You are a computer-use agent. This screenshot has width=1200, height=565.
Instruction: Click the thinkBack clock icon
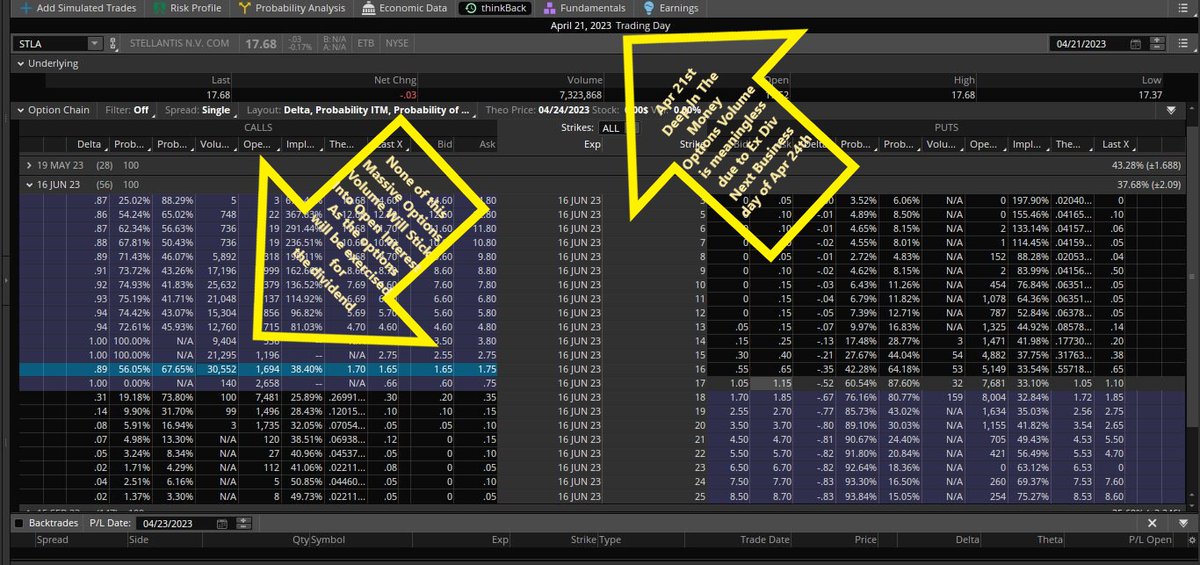471,8
